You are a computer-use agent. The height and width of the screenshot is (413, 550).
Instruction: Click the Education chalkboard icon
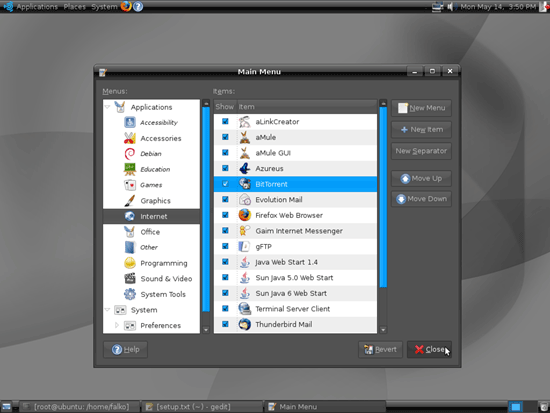point(130,169)
